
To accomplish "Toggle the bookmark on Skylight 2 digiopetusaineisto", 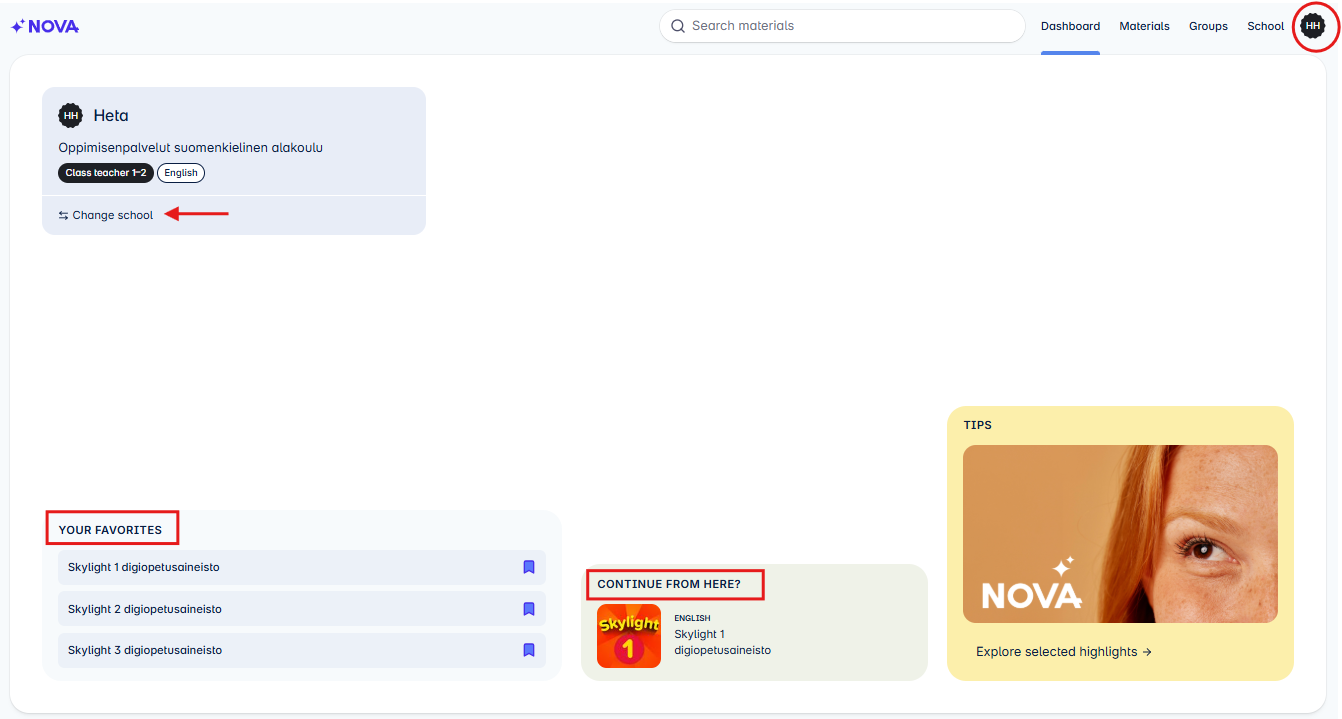I will click(x=527, y=608).
